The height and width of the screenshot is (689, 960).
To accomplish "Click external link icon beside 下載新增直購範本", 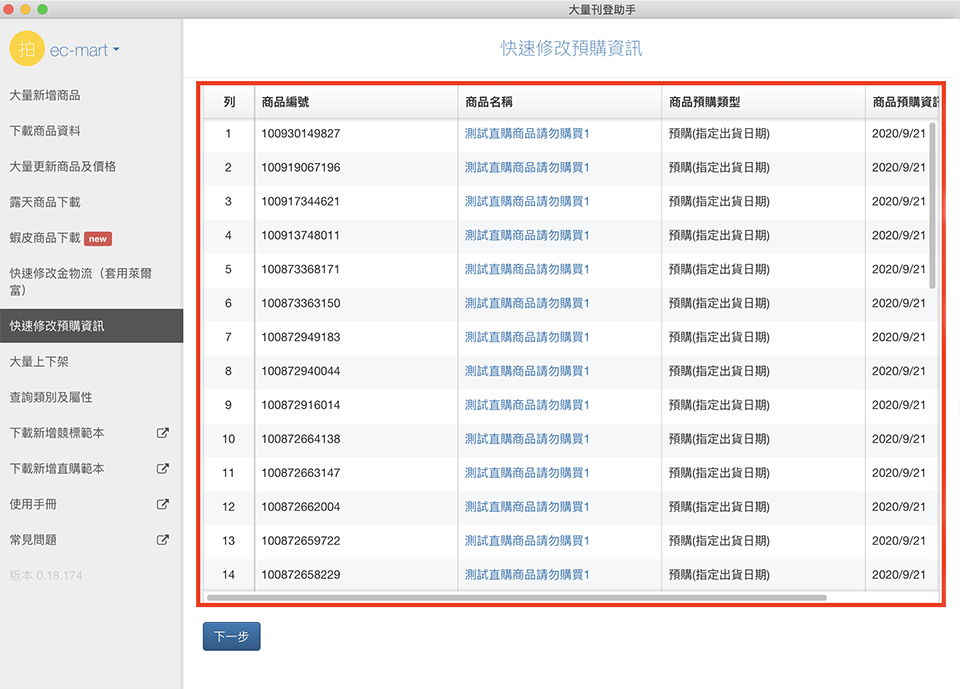I will 163,469.
